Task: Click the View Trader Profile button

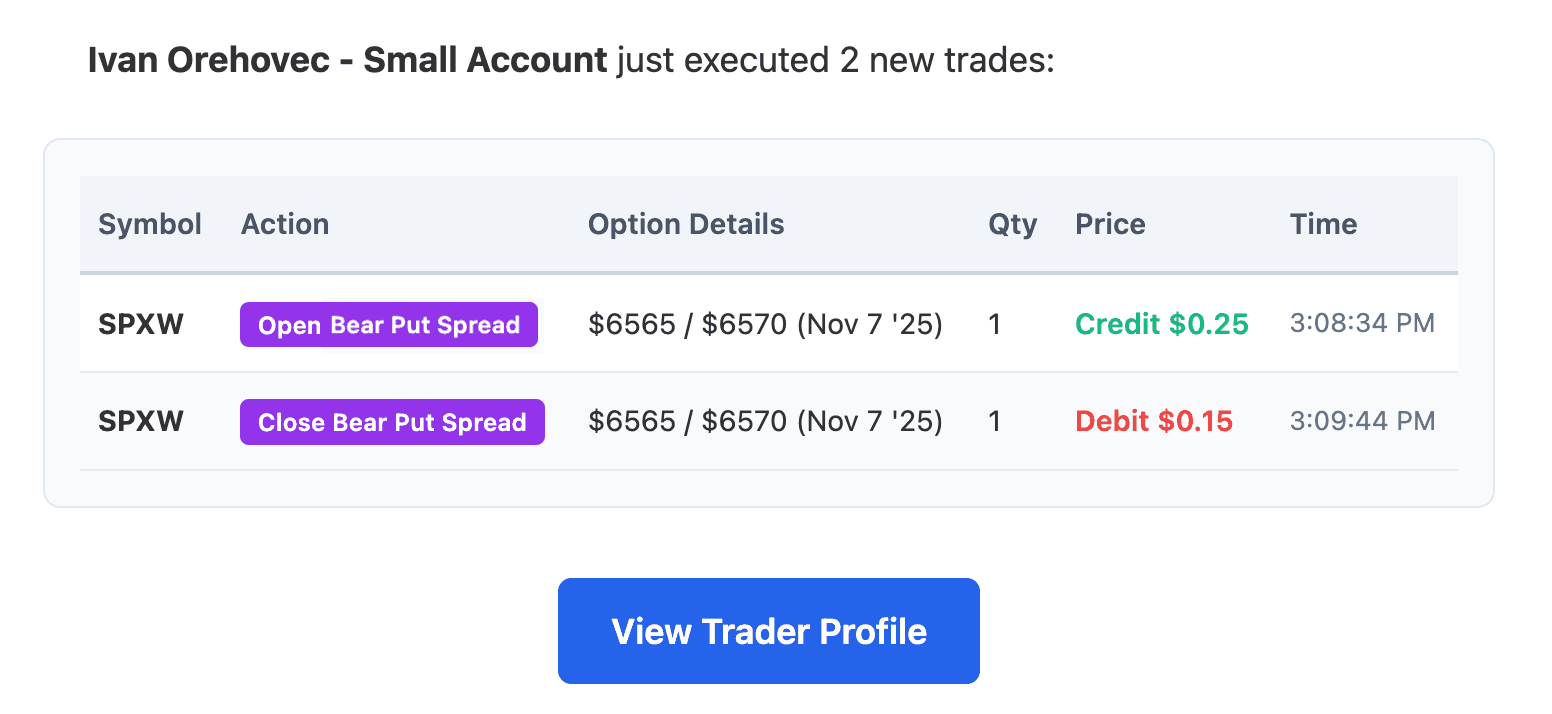Action: point(768,630)
